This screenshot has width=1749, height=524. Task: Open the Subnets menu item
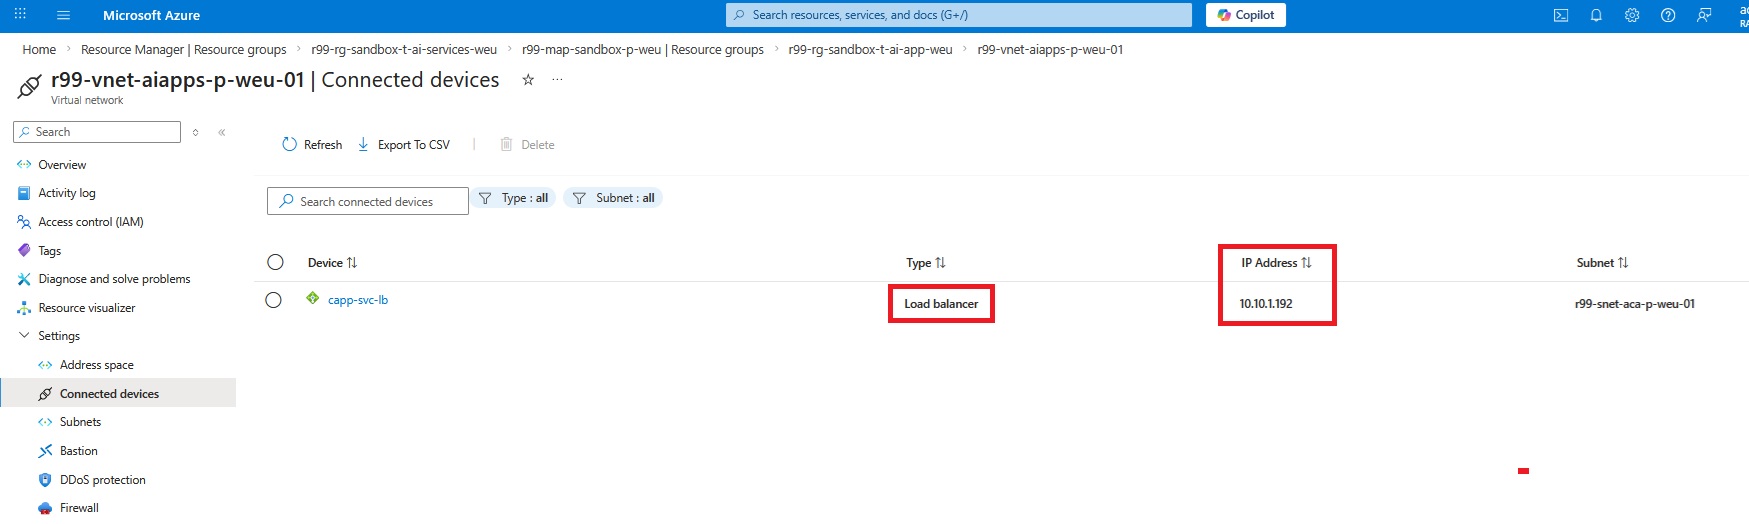[x=80, y=422]
